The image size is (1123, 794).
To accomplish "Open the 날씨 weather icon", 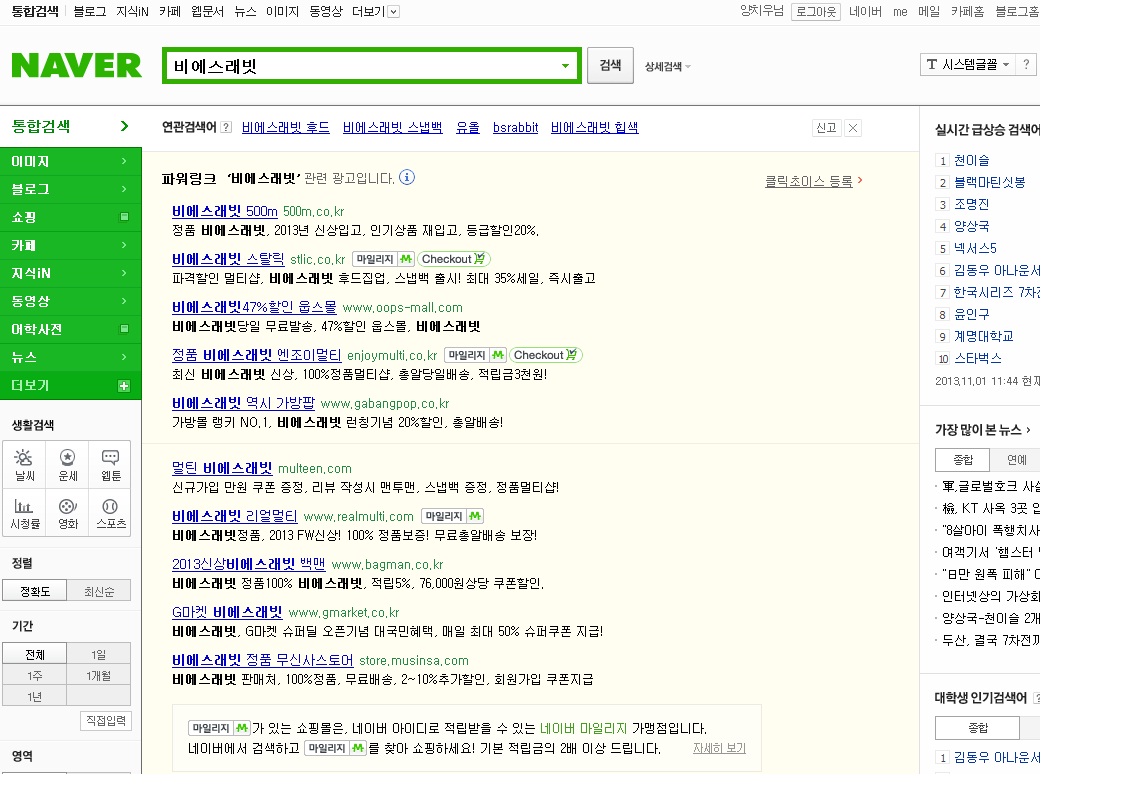I will [24, 465].
